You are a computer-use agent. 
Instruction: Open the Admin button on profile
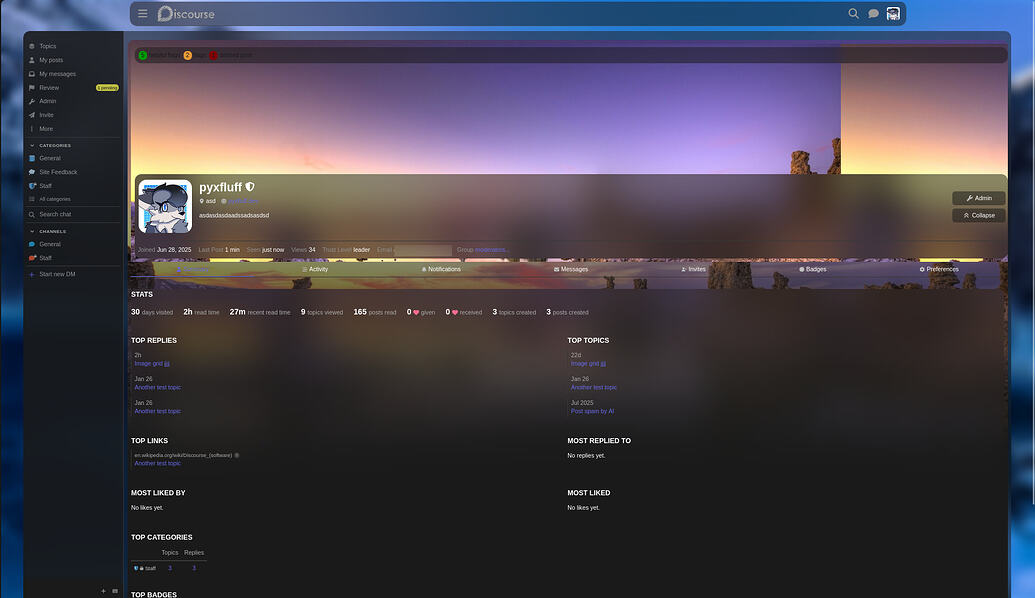(978, 198)
